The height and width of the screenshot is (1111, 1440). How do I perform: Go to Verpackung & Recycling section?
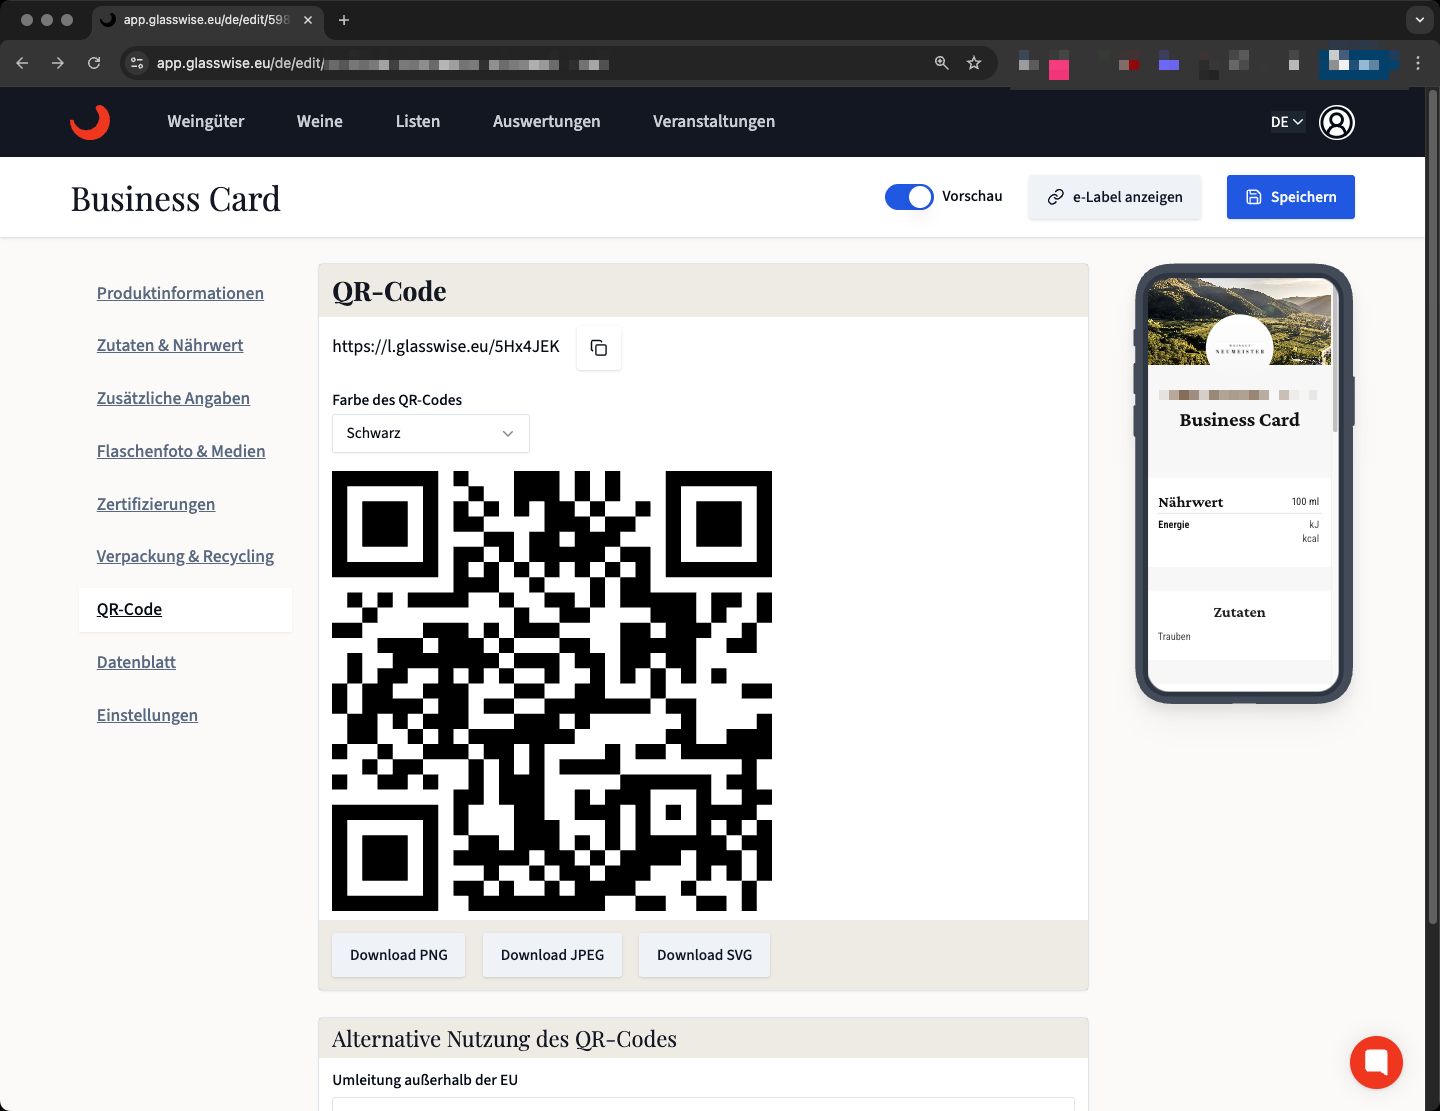pyautogui.click(x=185, y=556)
